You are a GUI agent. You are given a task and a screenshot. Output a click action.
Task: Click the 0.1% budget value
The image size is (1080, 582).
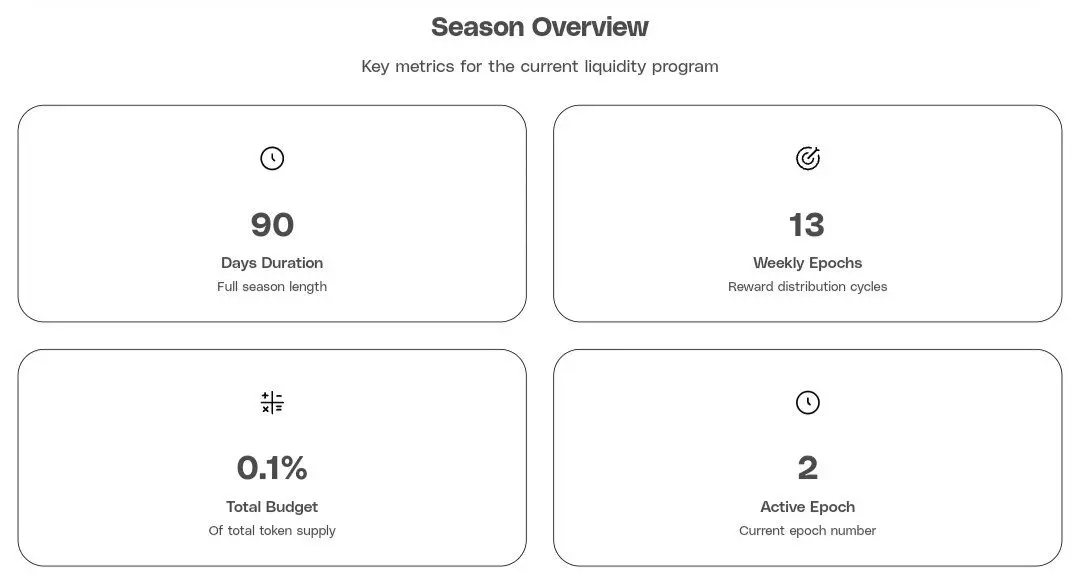272,468
